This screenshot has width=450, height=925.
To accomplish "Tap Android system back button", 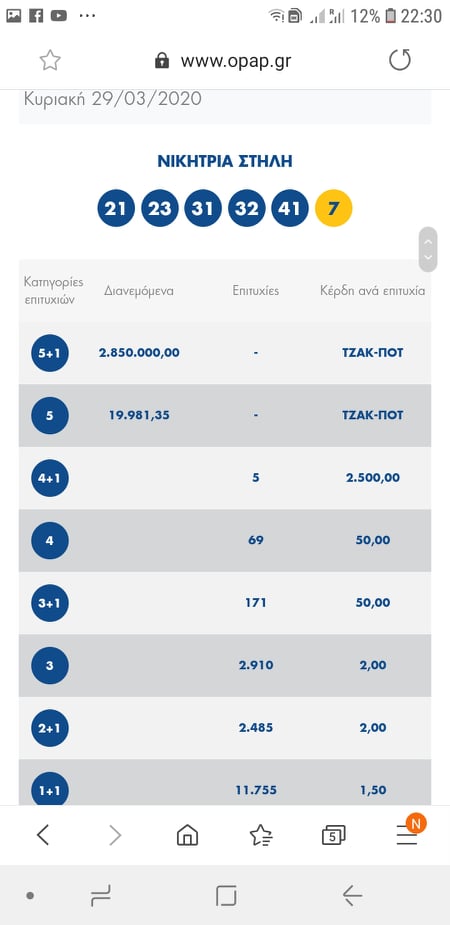I will [x=352, y=896].
